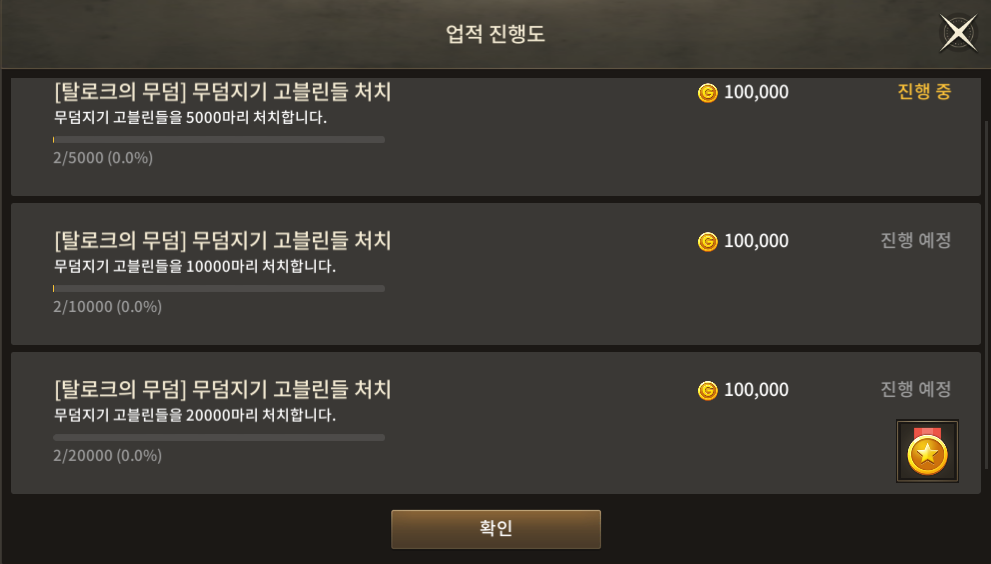The width and height of the screenshot is (991, 564).
Task: Click the 2/20000 (0.0%) progress text
Action: tap(107, 455)
